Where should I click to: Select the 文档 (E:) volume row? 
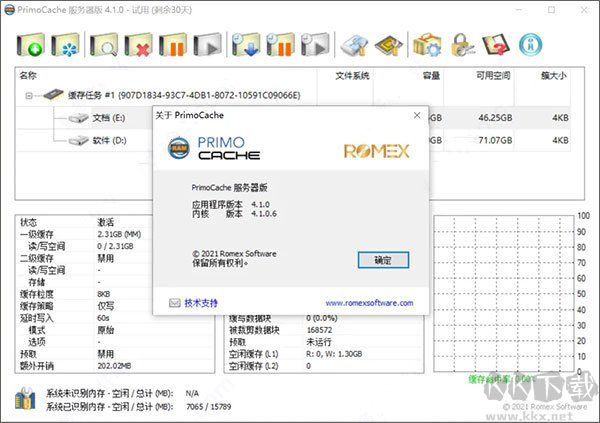coord(293,118)
